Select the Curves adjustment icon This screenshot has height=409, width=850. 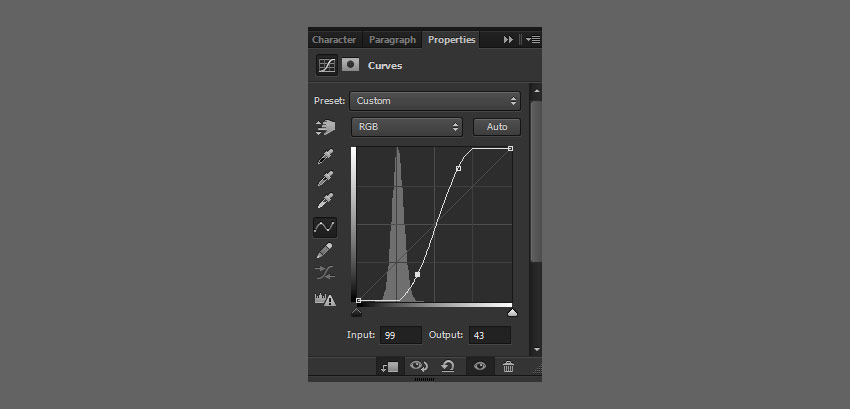(327, 65)
